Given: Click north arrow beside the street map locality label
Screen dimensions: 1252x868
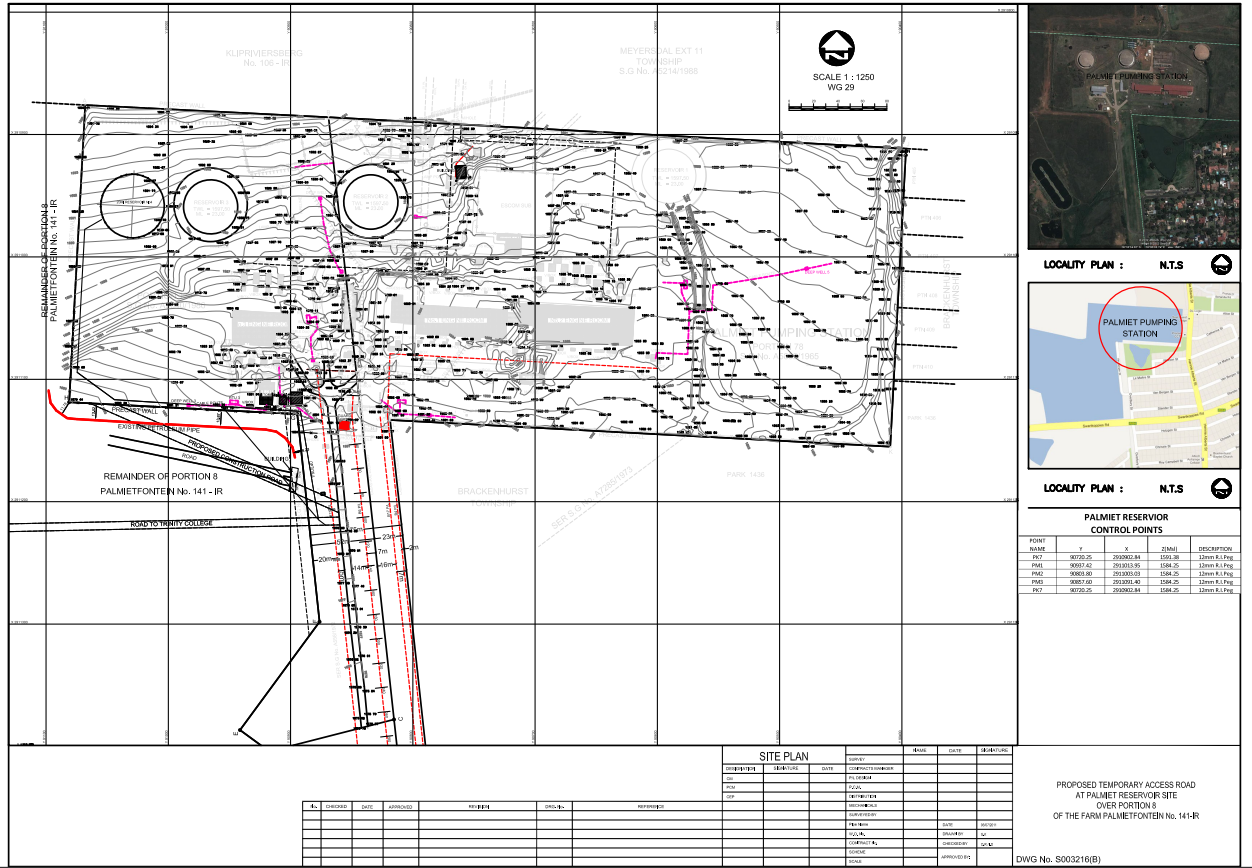Looking at the screenshot, I should [1219, 488].
